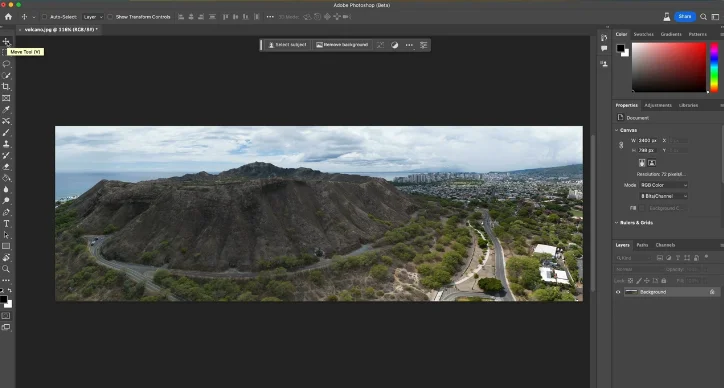Enable Show Transform Controls checkbox
Viewport: 724px width, 388px height.
tap(110, 17)
